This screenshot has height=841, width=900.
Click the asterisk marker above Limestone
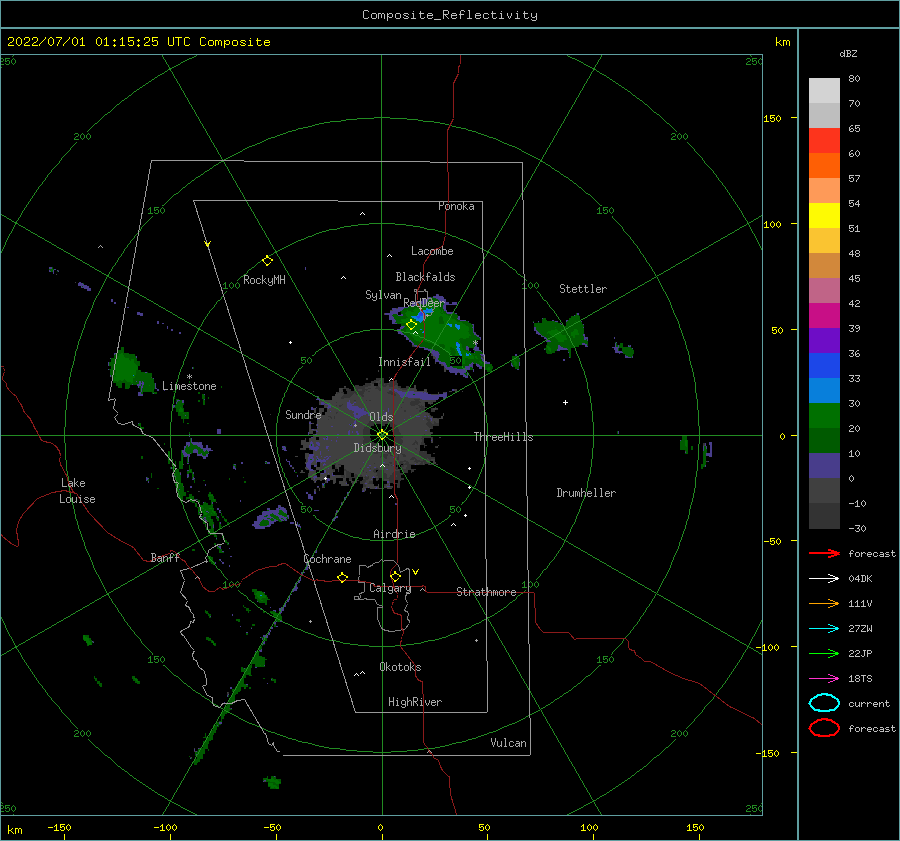click(x=189, y=377)
